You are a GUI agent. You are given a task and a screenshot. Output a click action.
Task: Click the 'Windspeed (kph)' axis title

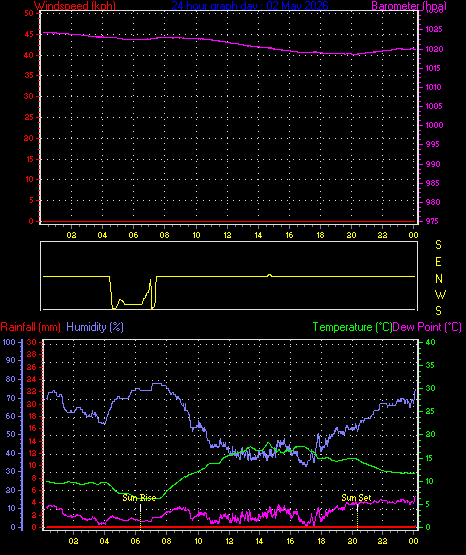[x=75, y=6]
